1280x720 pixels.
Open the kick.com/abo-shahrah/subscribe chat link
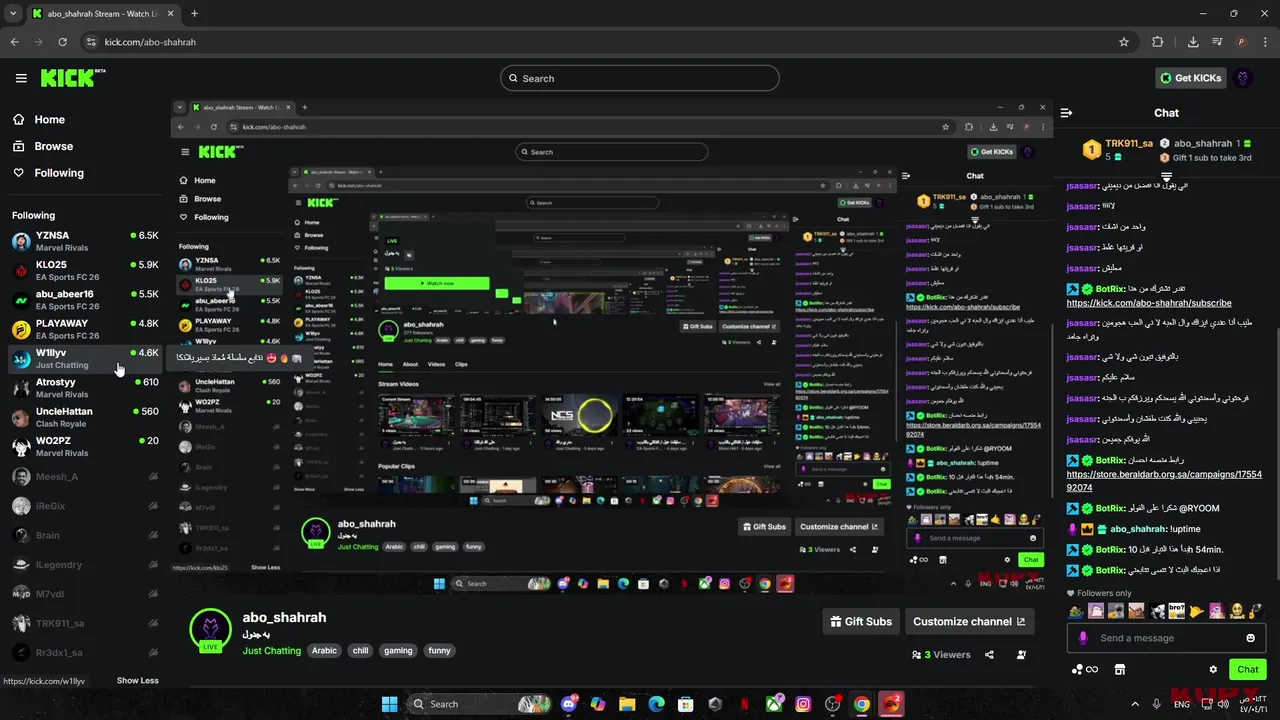click(1149, 303)
